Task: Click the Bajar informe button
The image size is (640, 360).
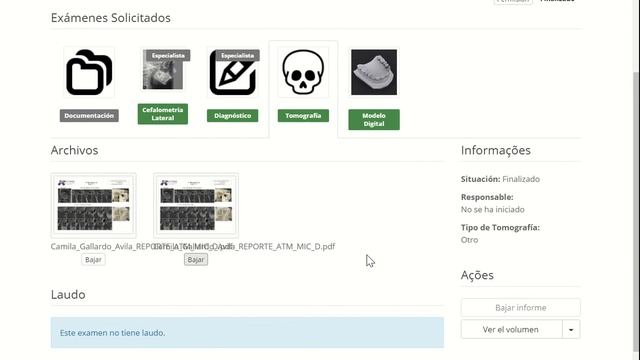Action: (520, 308)
